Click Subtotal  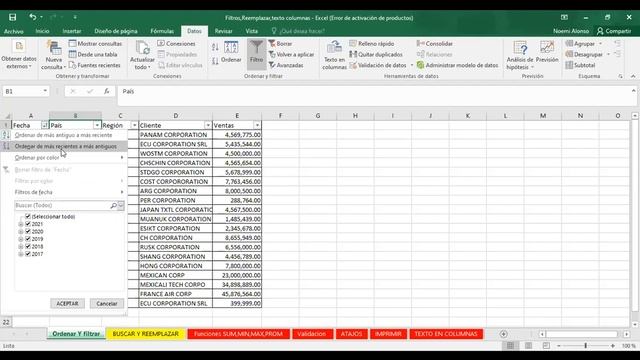(580, 65)
